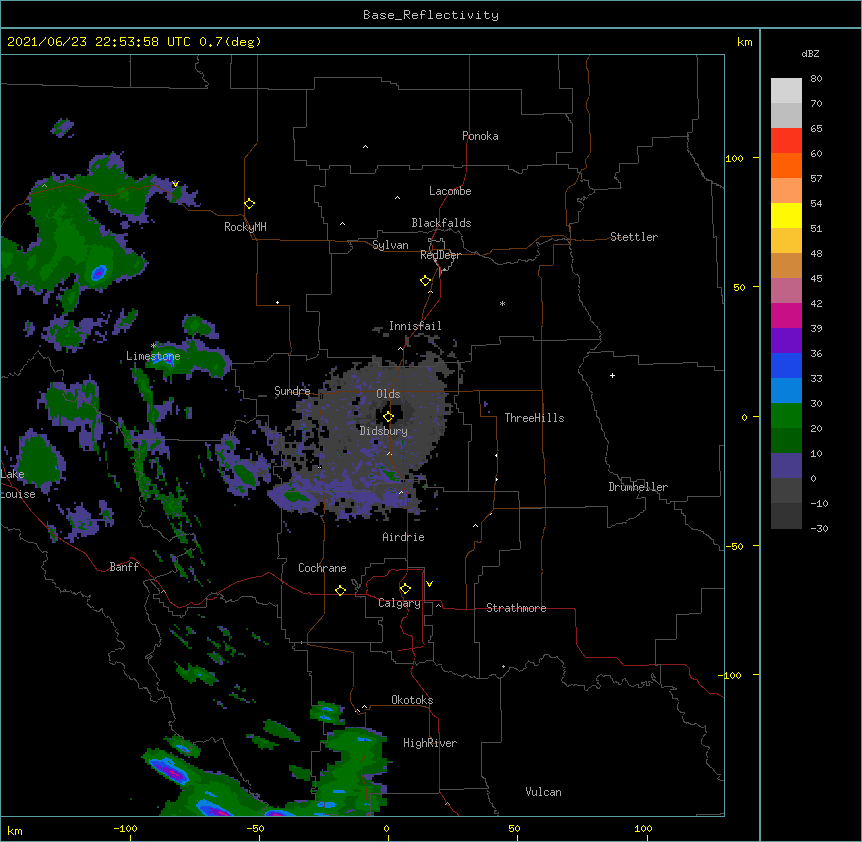This screenshot has width=862, height=842.
Task: Select the orange 57-60 dBZ legend swatch
Action: click(x=786, y=165)
